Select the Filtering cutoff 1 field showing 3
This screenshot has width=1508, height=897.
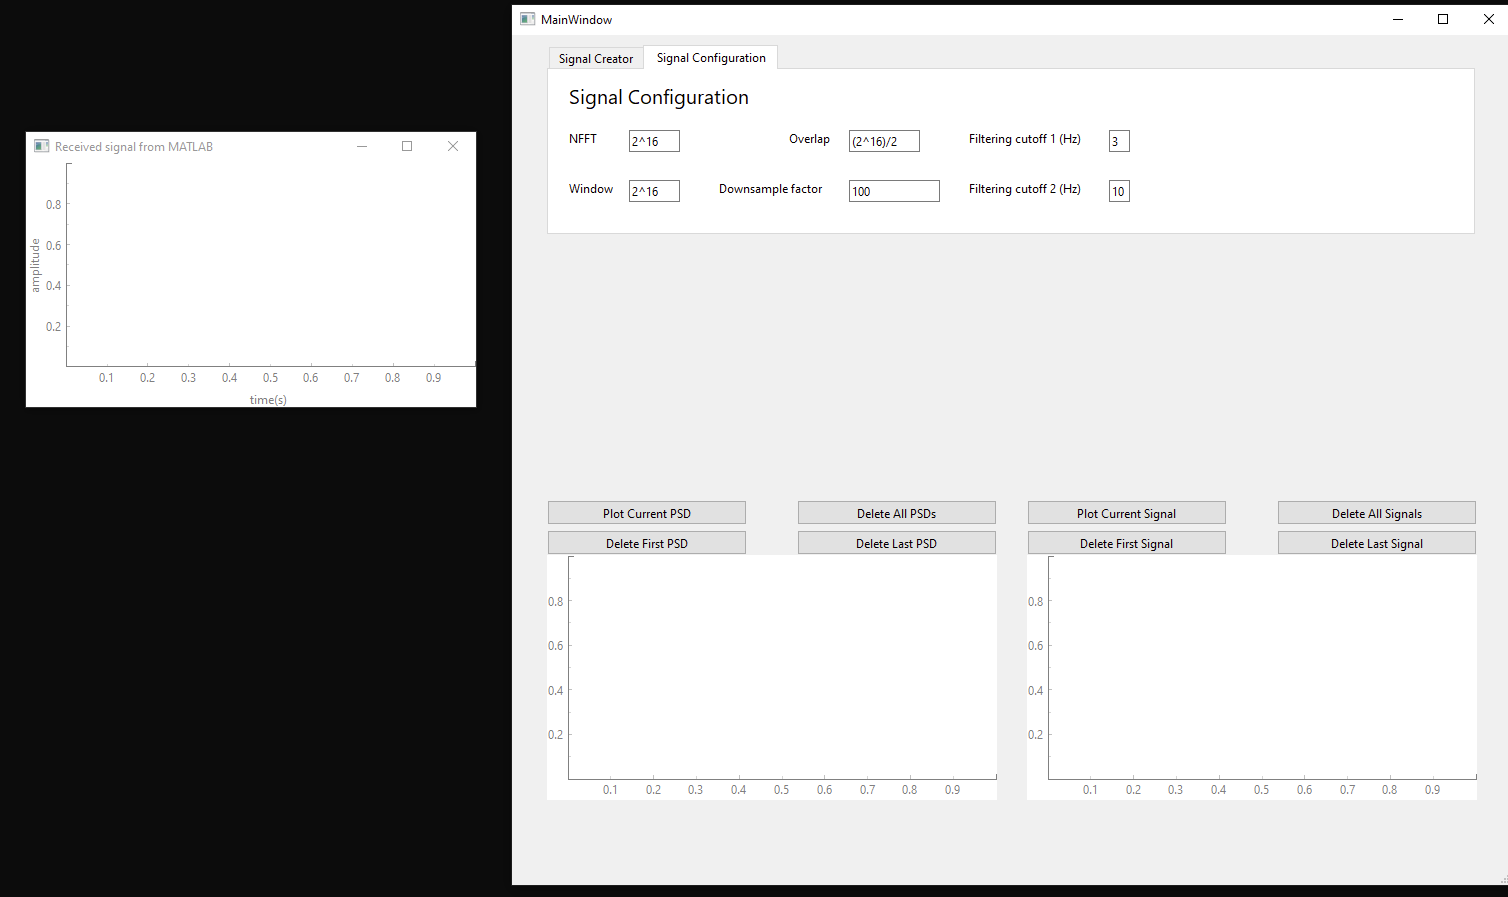pyautogui.click(x=1118, y=140)
